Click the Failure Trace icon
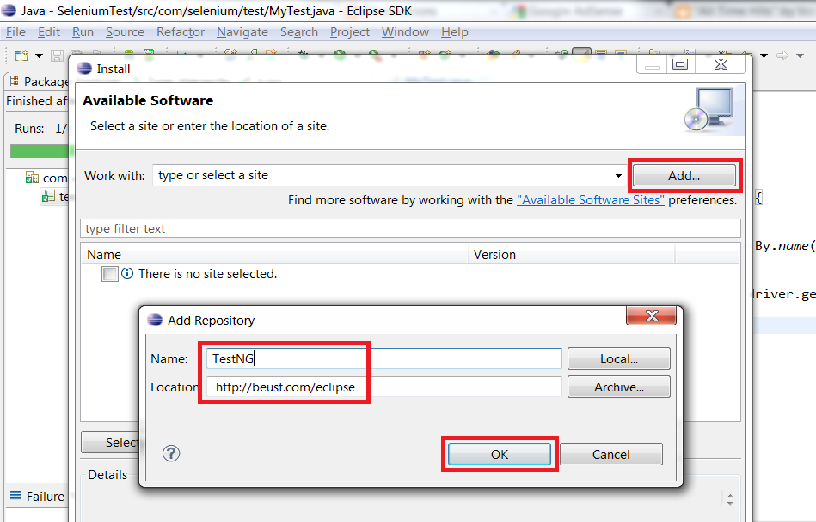The image size is (816, 522). point(16,495)
